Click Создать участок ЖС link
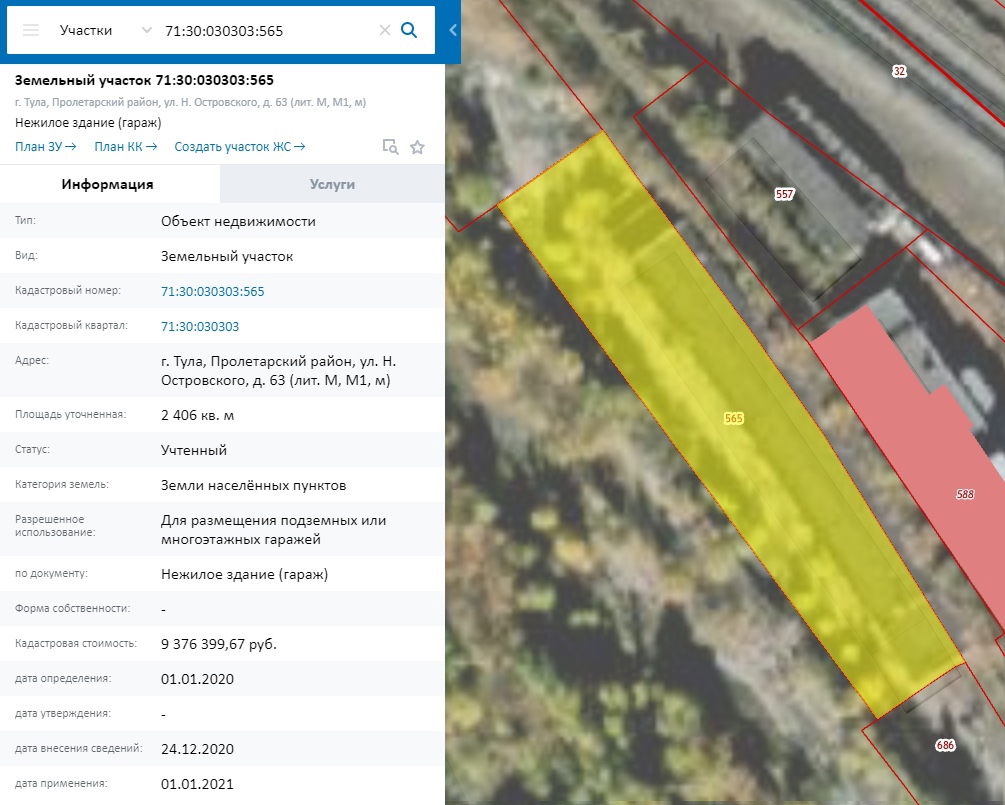Screen dimensions: 1005x805 [240, 147]
